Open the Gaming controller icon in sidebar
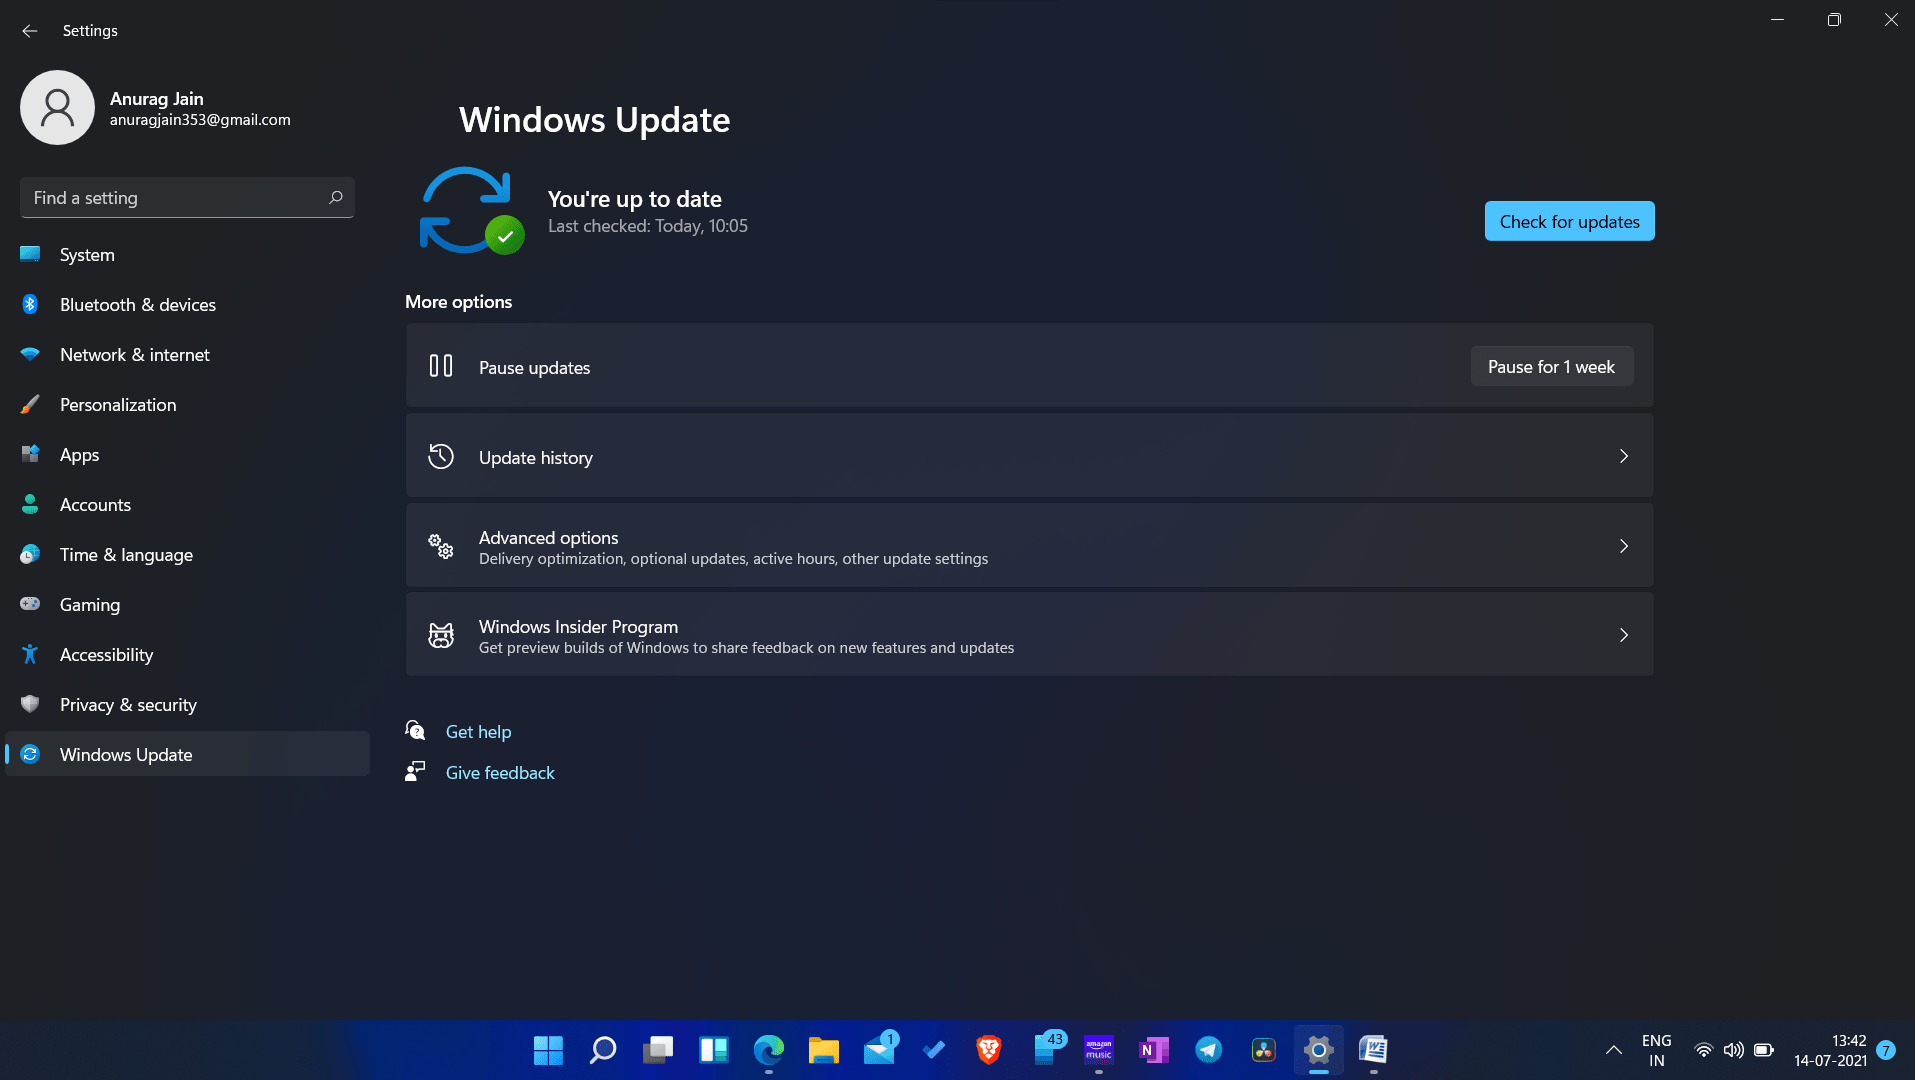Screen dimensions: 1915x1080 coord(31,605)
